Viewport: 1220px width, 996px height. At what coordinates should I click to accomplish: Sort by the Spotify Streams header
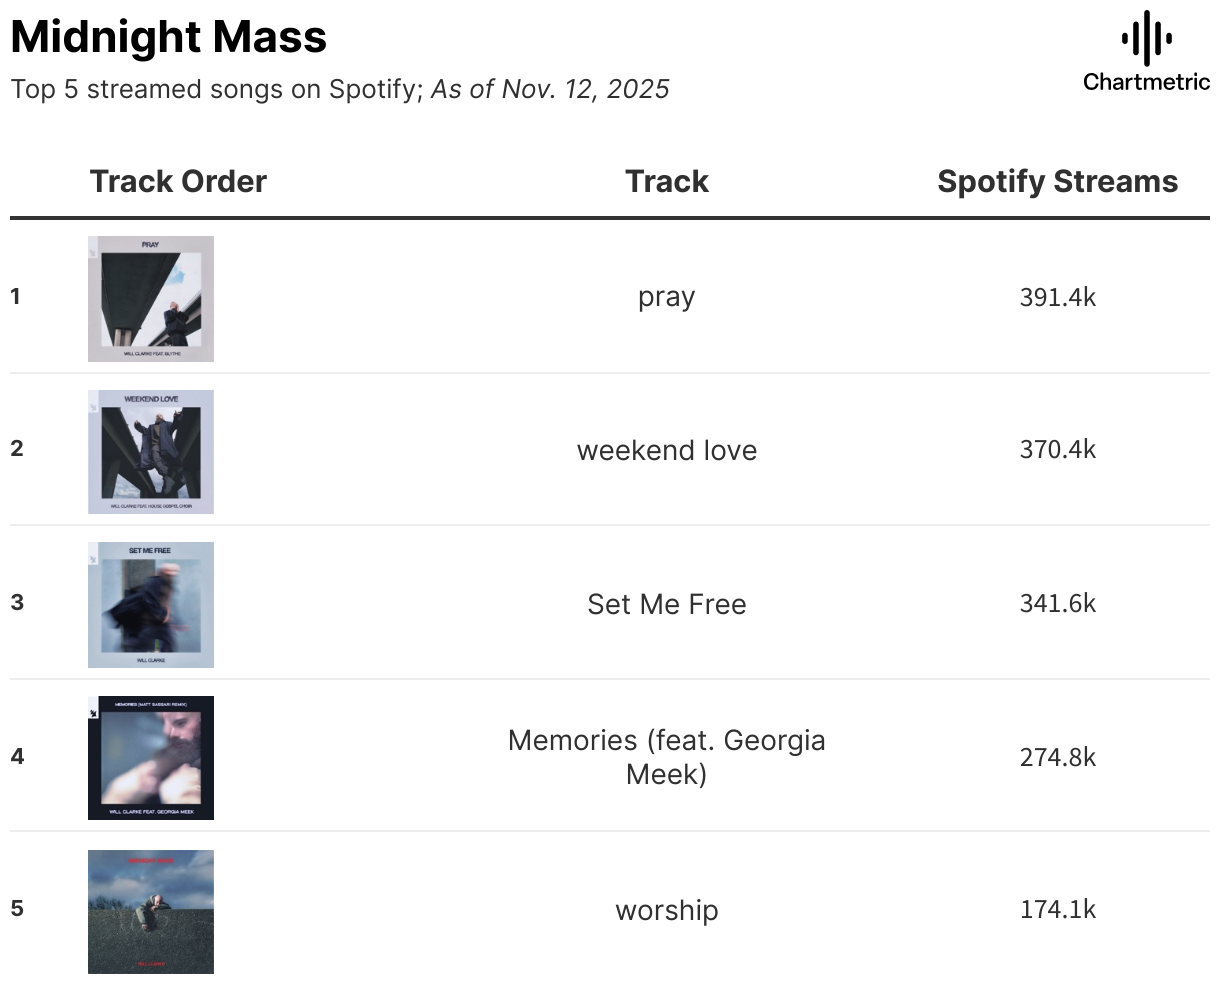tap(1057, 181)
